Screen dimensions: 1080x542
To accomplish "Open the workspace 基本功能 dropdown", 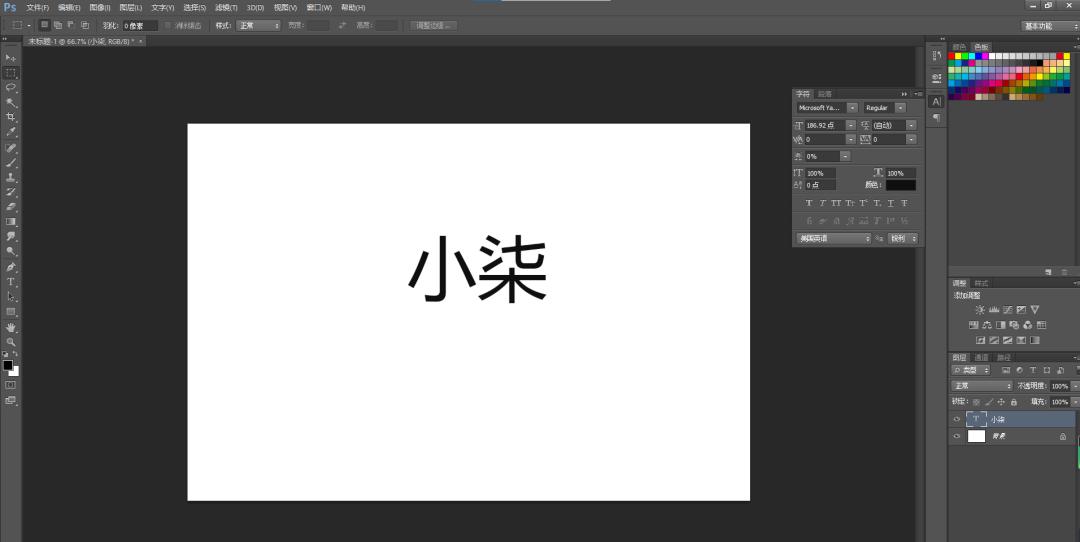I will [x=1049, y=25].
